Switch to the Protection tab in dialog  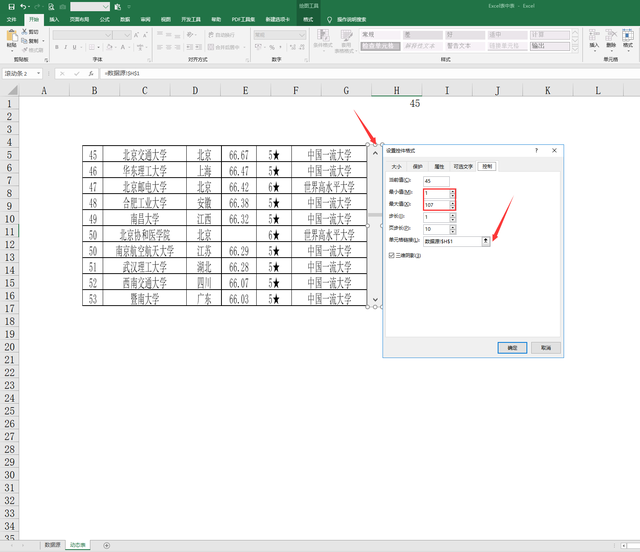click(418, 167)
